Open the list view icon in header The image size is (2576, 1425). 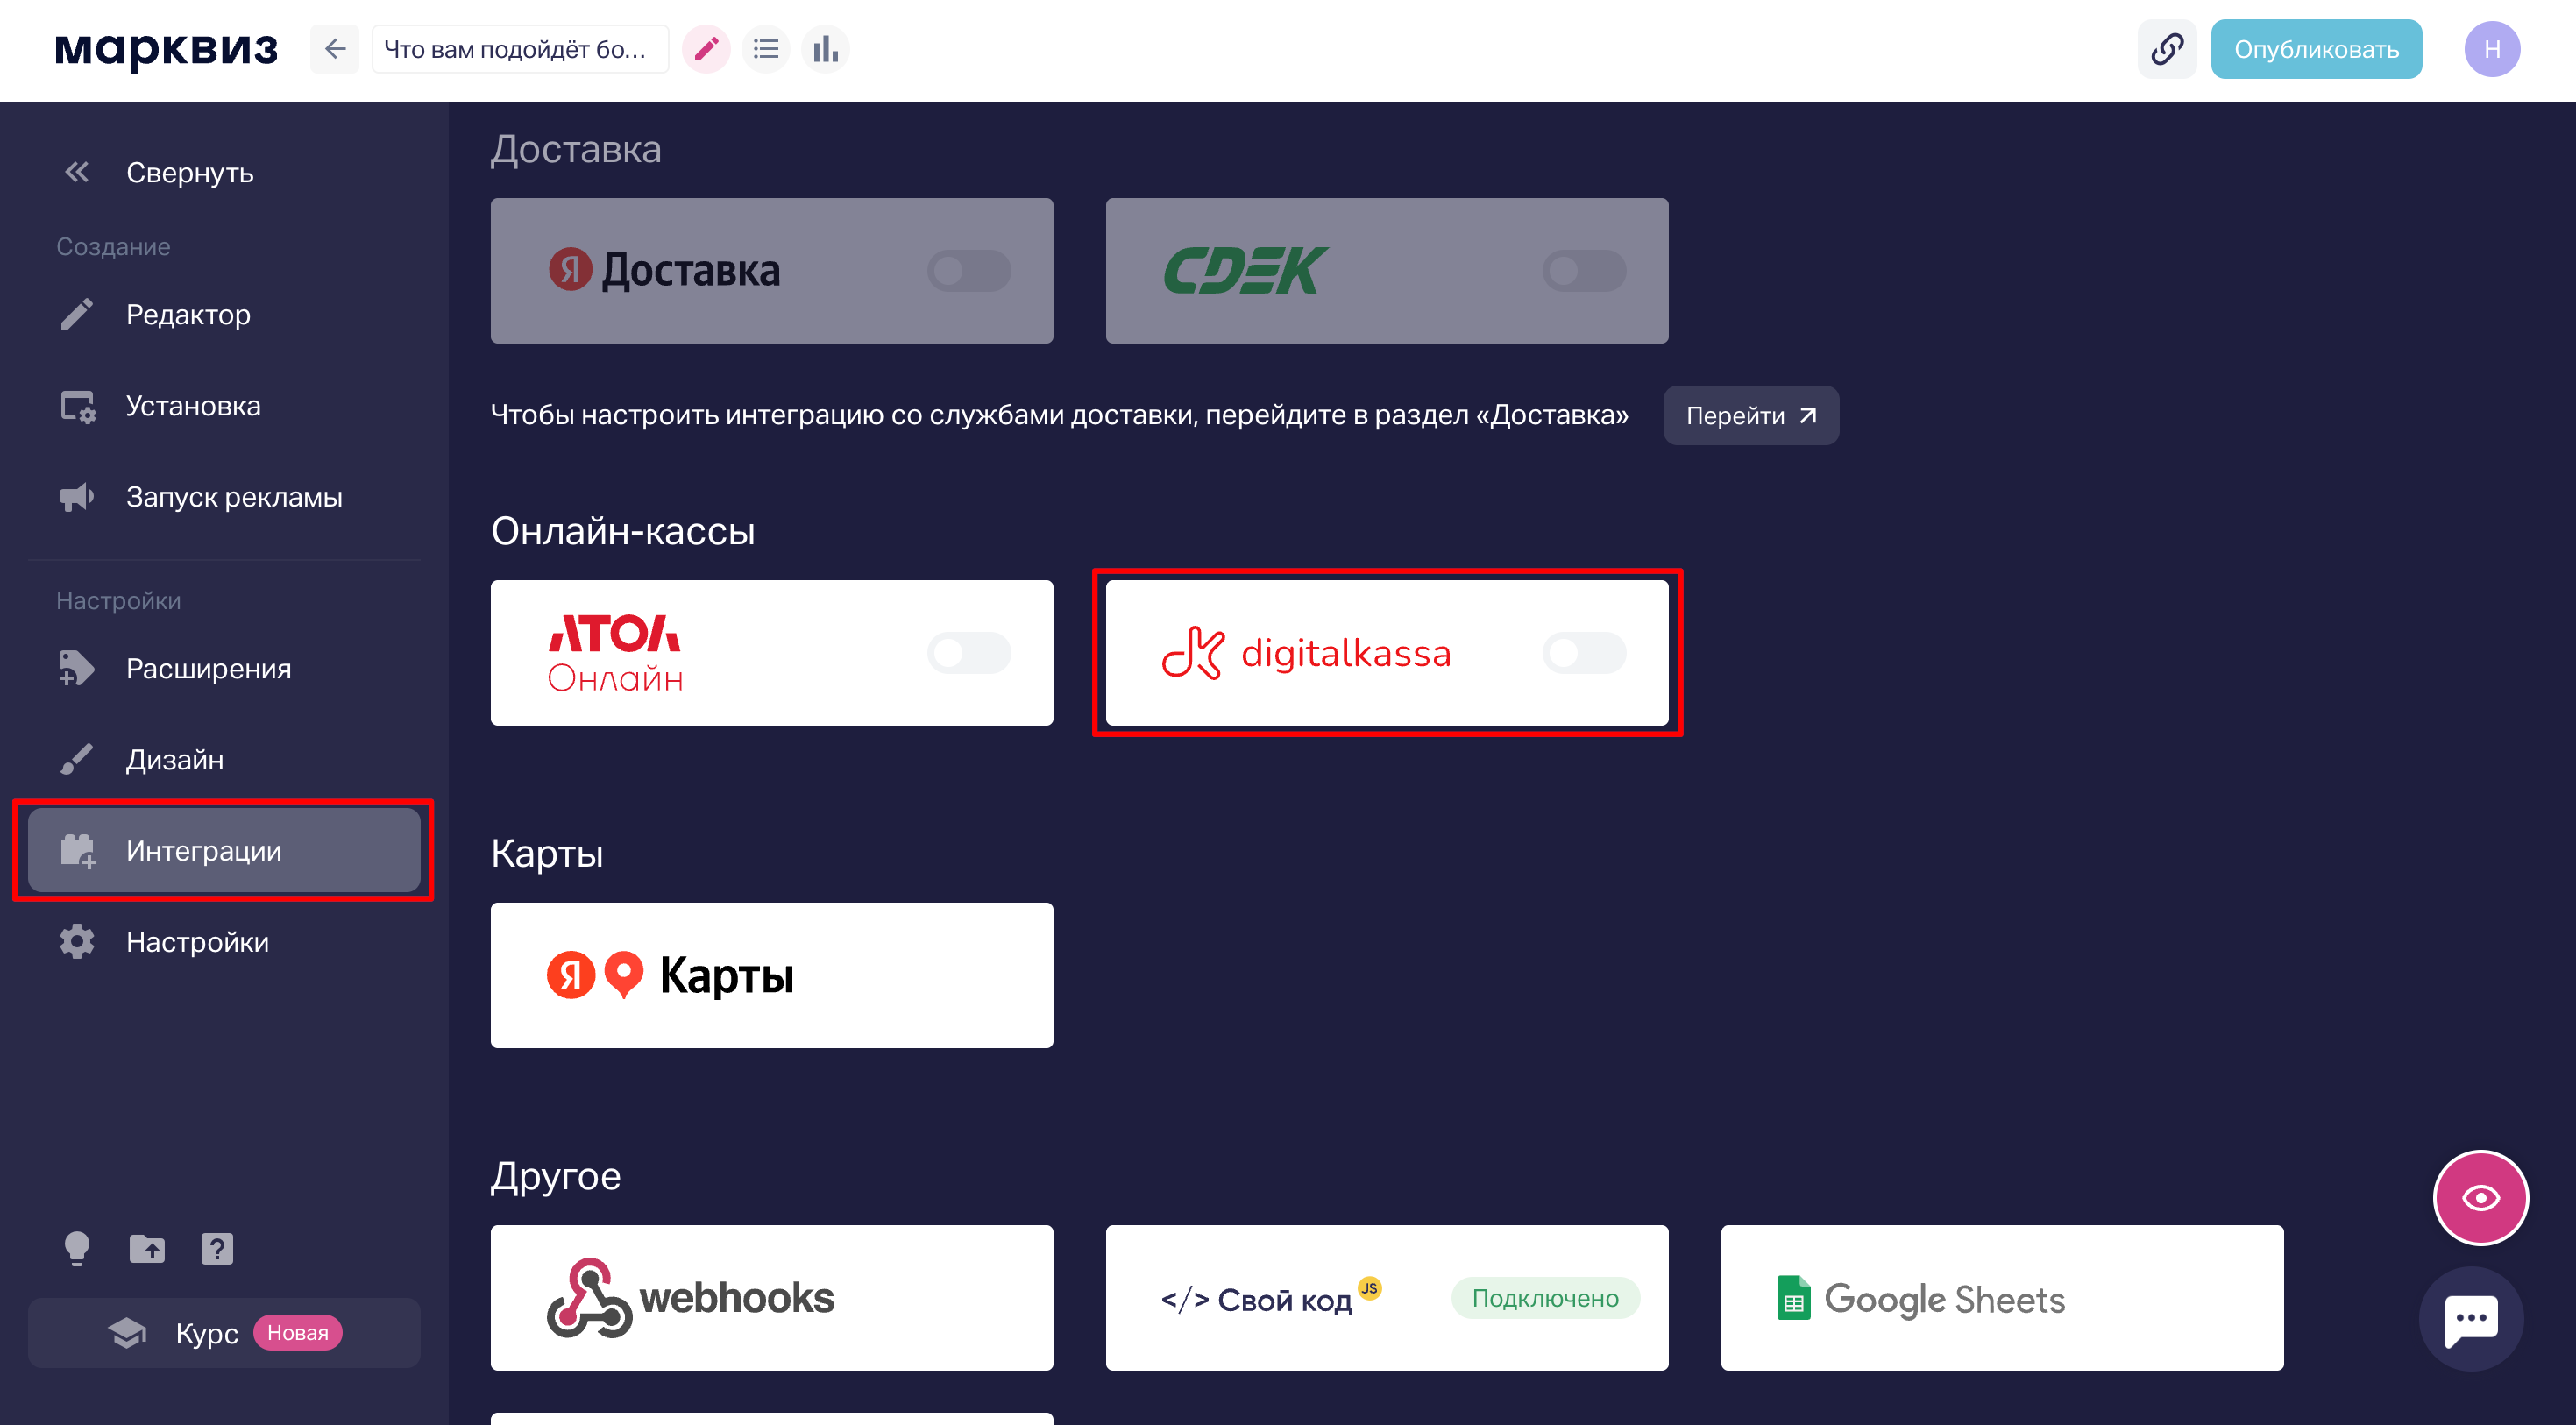766,49
